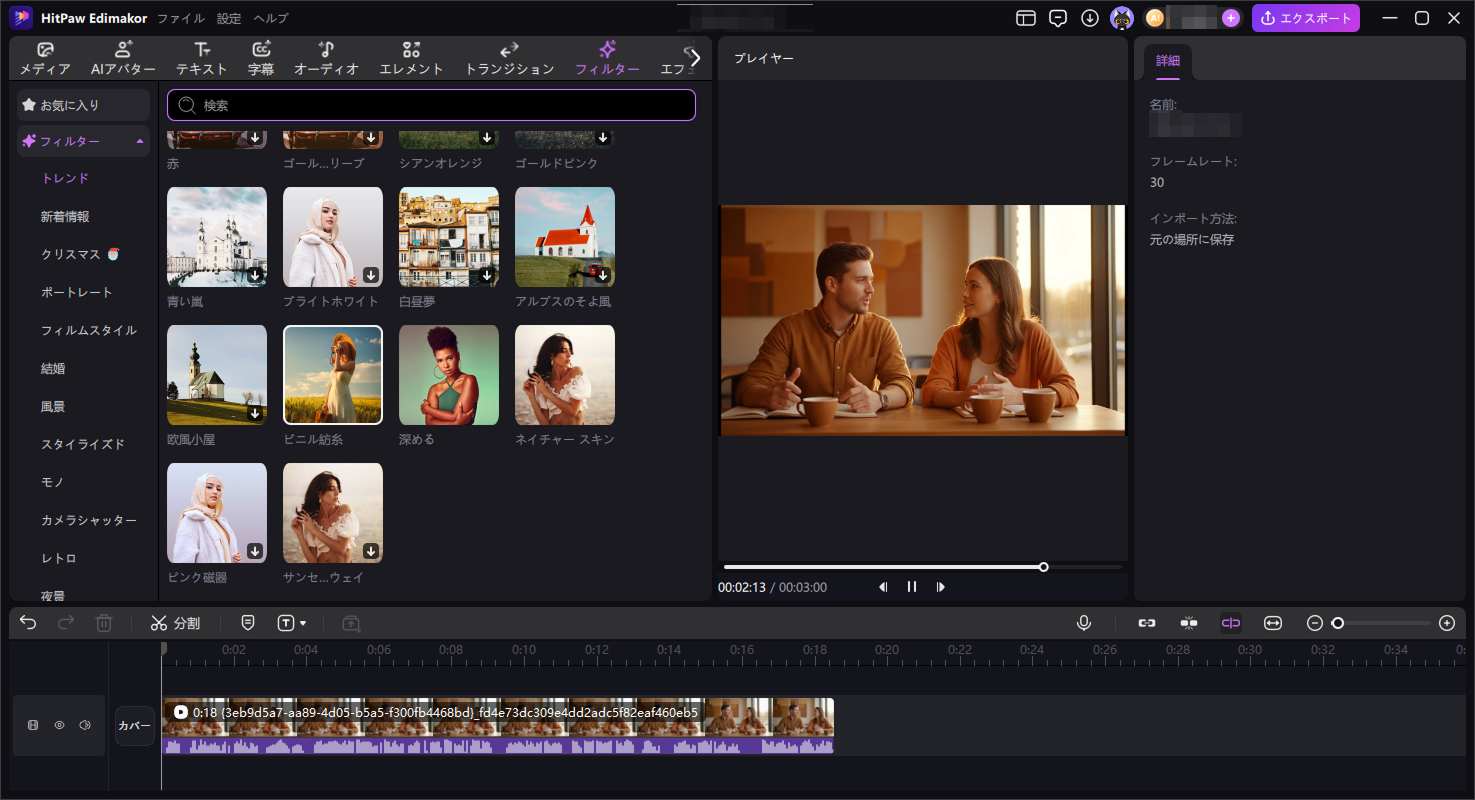This screenshot has height=800, width=1475.
Task: Click the undo arrow in timeline toolbar
Action: 28,623
